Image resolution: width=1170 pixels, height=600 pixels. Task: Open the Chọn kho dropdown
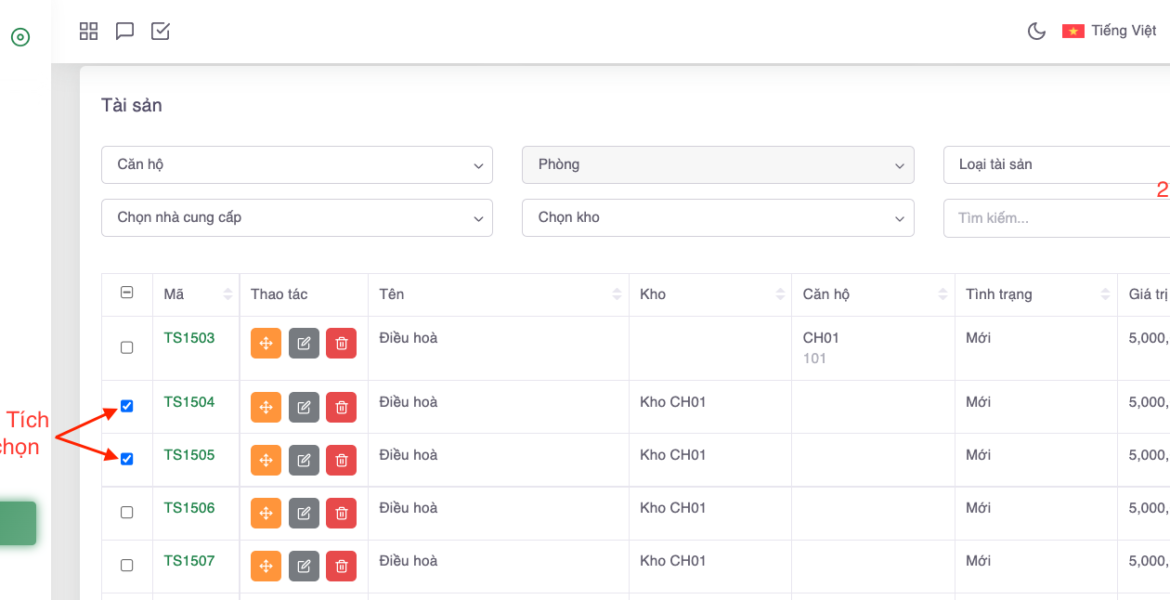tap(717, 218)
